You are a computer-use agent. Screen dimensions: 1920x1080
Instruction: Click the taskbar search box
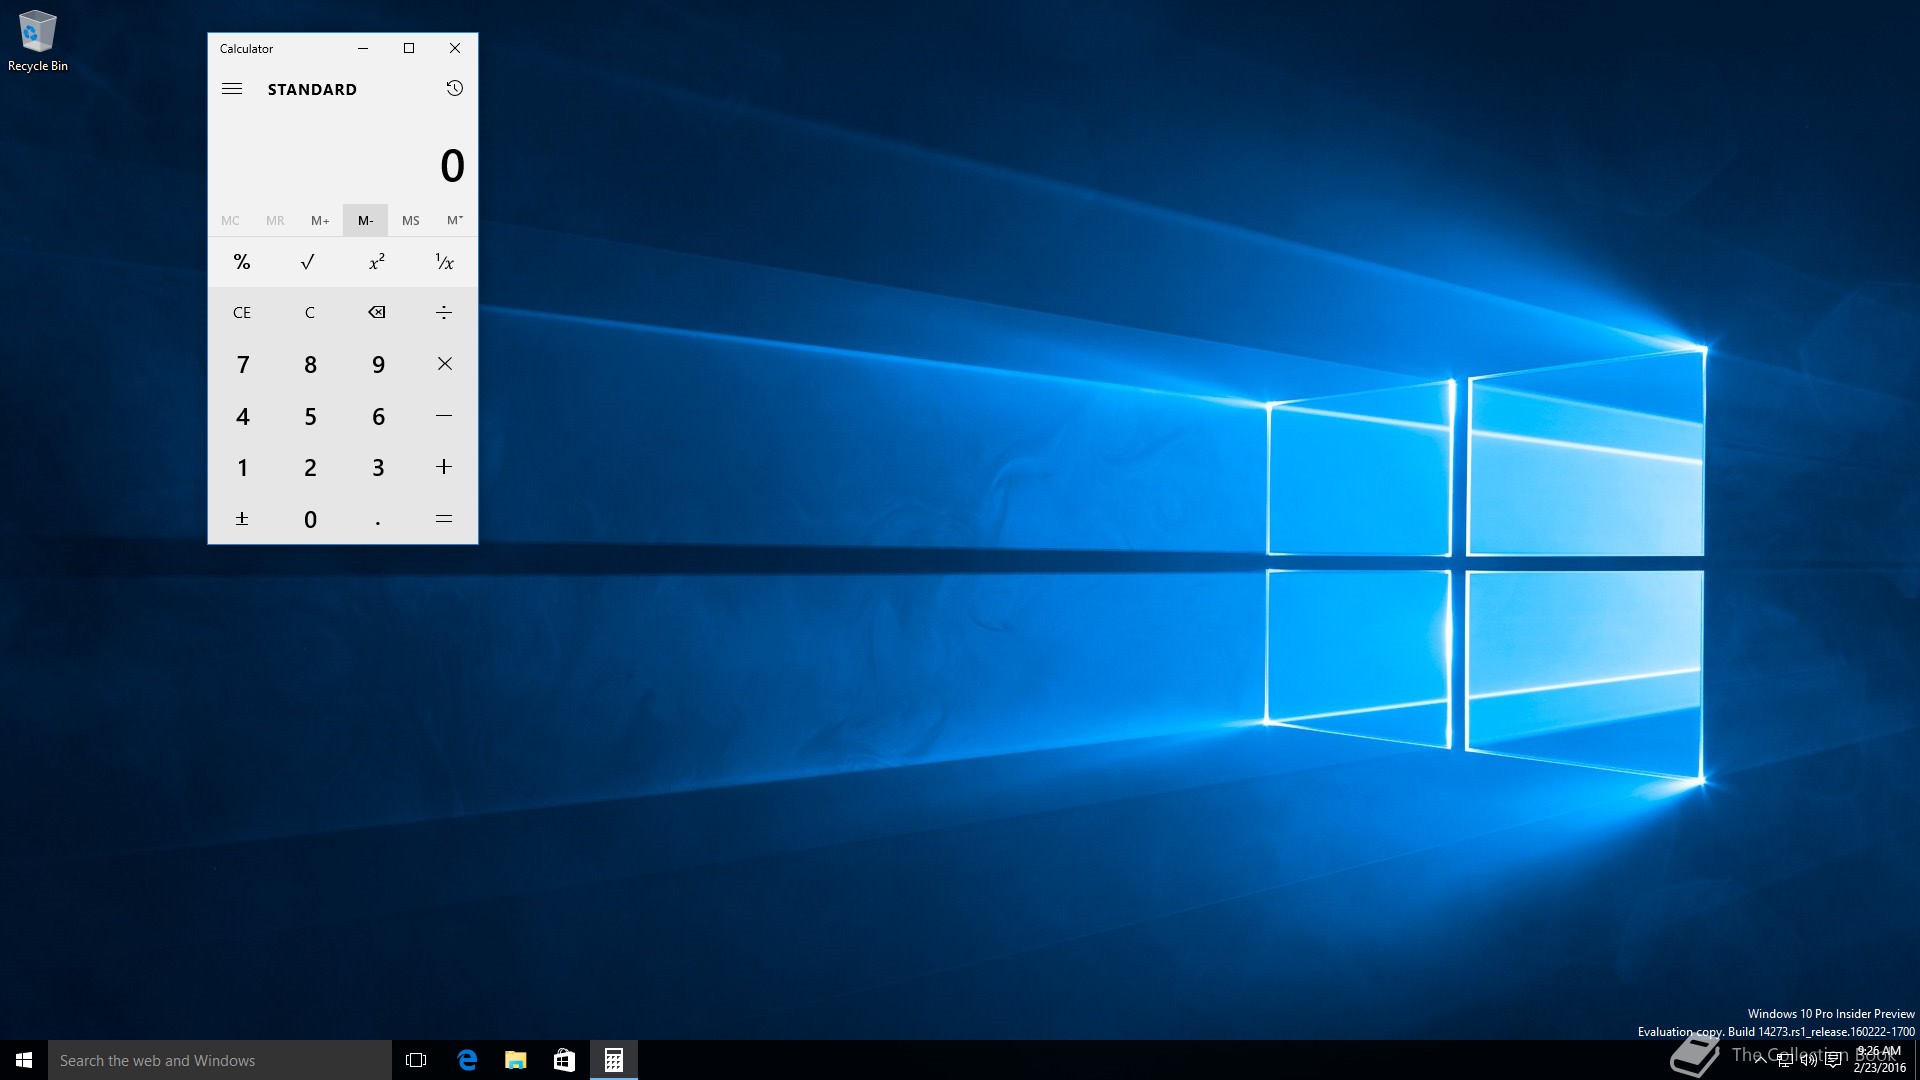pyautogui.click(x=220, y=1060)
